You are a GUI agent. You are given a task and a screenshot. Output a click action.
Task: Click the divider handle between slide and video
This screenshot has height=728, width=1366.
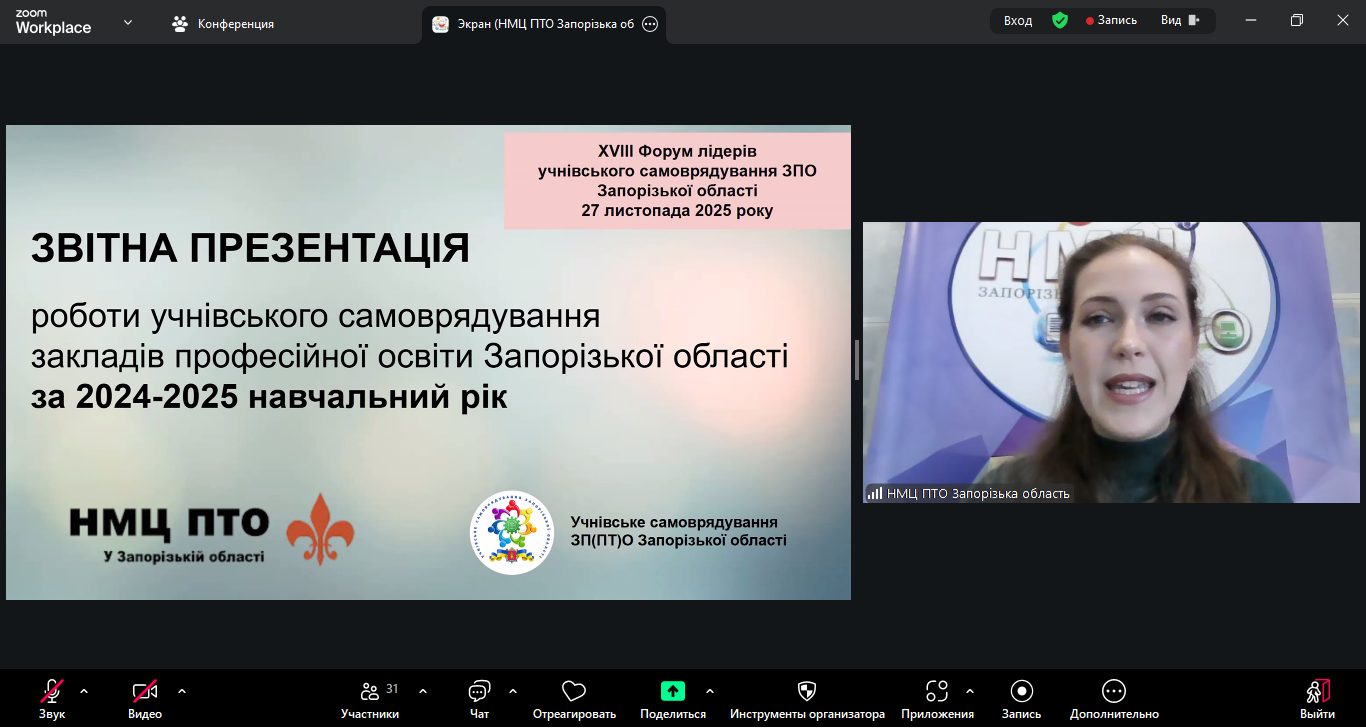[x=857, y=360]
